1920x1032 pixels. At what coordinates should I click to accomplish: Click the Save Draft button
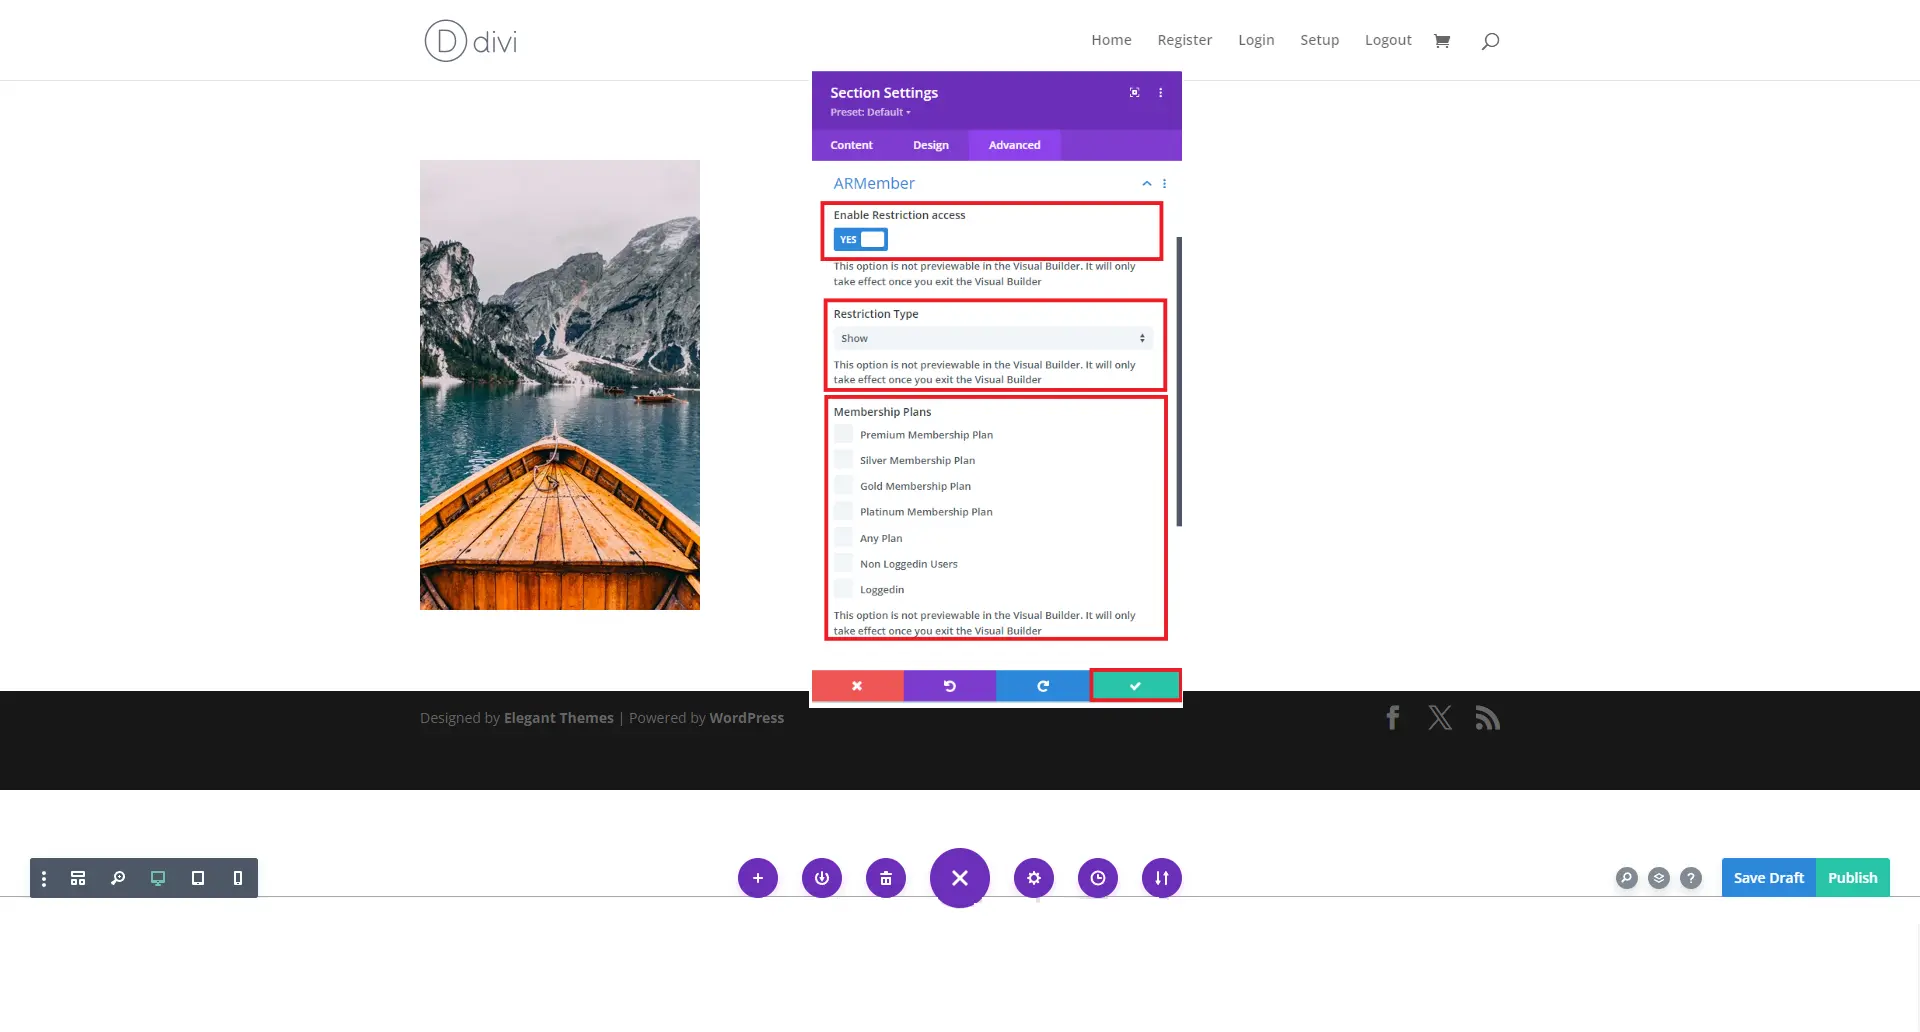tap(1768, 878)
